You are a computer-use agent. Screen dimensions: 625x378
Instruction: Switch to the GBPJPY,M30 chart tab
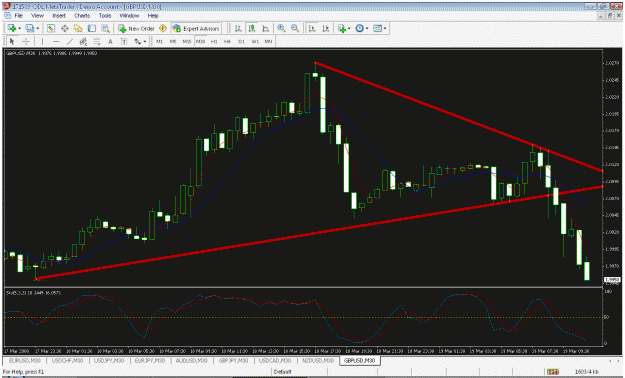[233, 360]
